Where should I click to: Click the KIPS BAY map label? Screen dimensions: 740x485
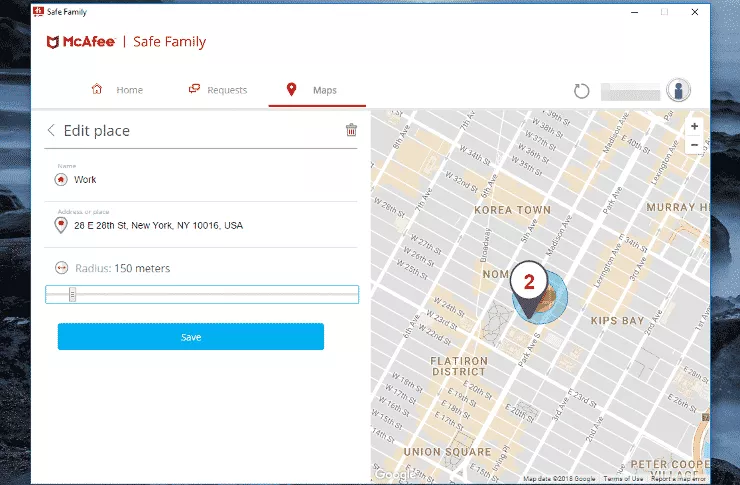coord(617,321)
